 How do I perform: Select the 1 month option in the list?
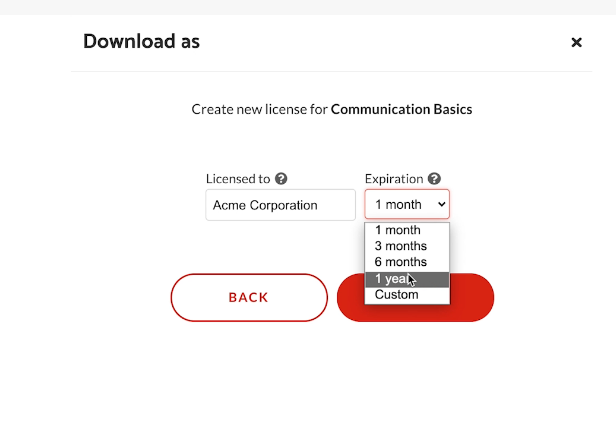pos(398,230)
